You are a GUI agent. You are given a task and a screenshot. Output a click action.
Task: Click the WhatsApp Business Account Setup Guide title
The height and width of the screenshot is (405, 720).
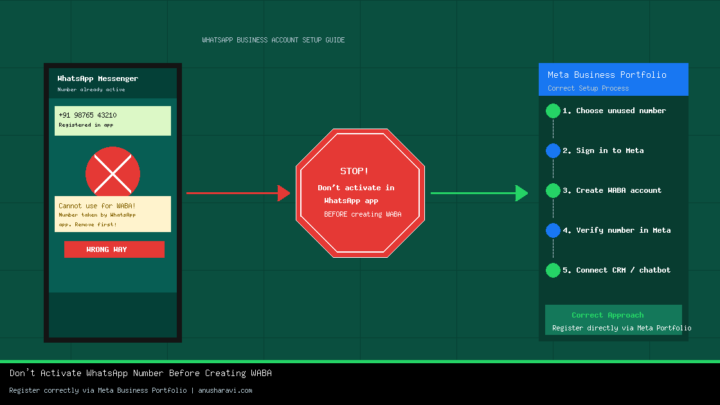click(273, 40)
